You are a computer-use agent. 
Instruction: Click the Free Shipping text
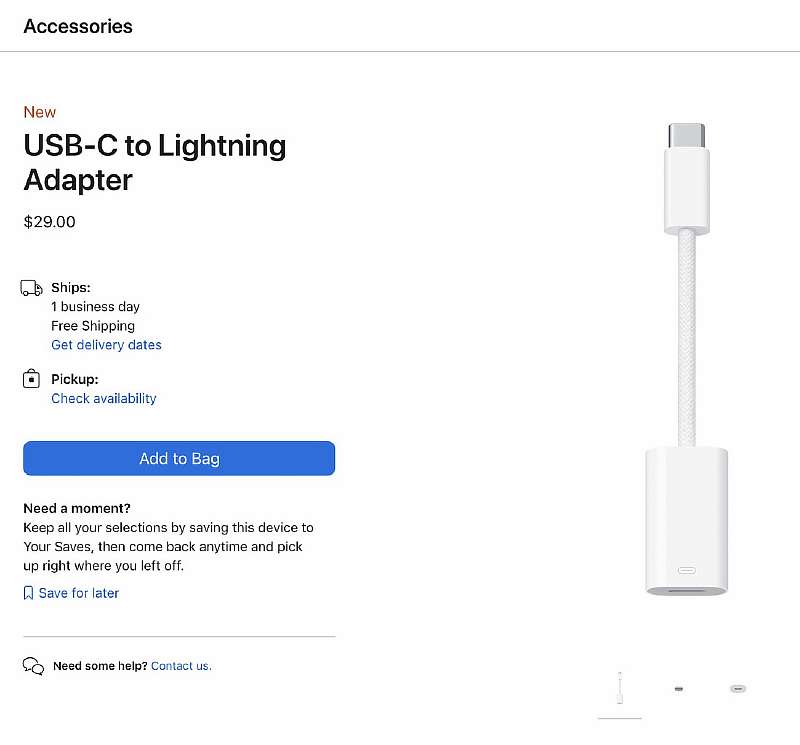[x=93, y=326]
